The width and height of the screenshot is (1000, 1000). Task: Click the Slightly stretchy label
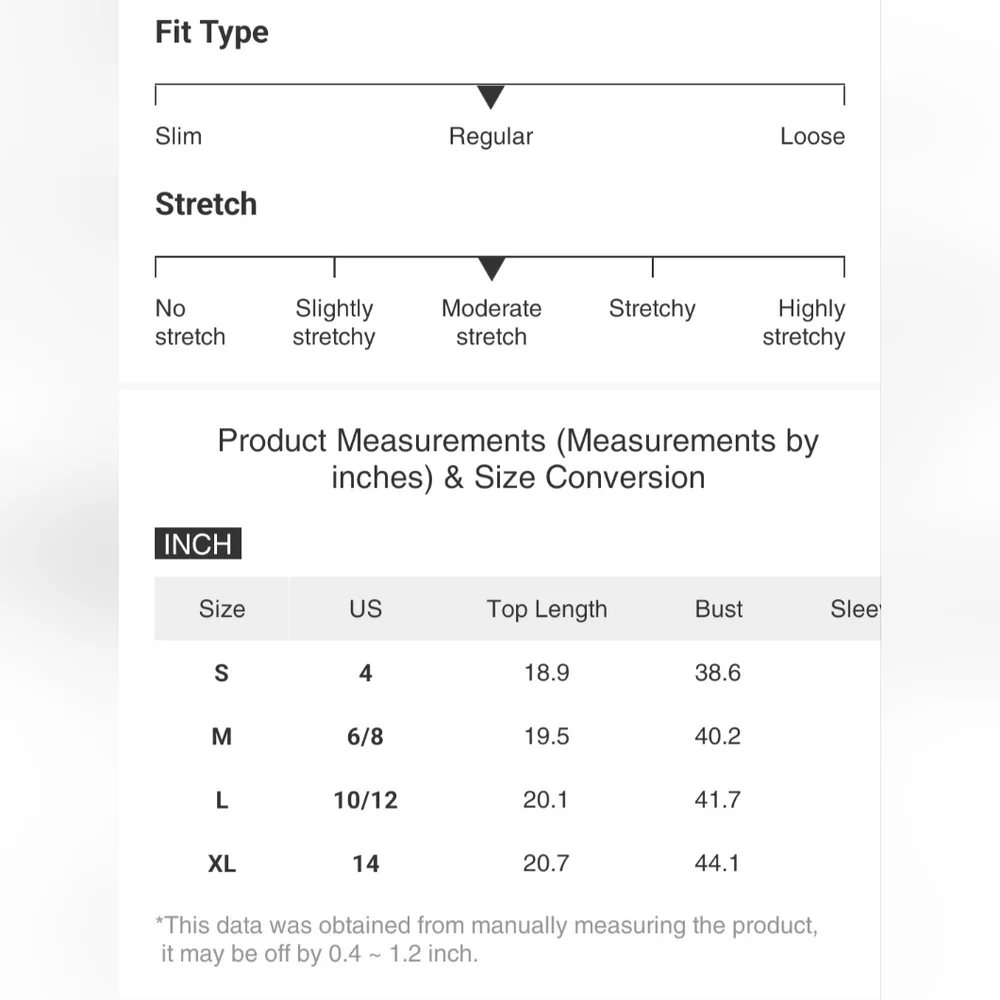334,322
